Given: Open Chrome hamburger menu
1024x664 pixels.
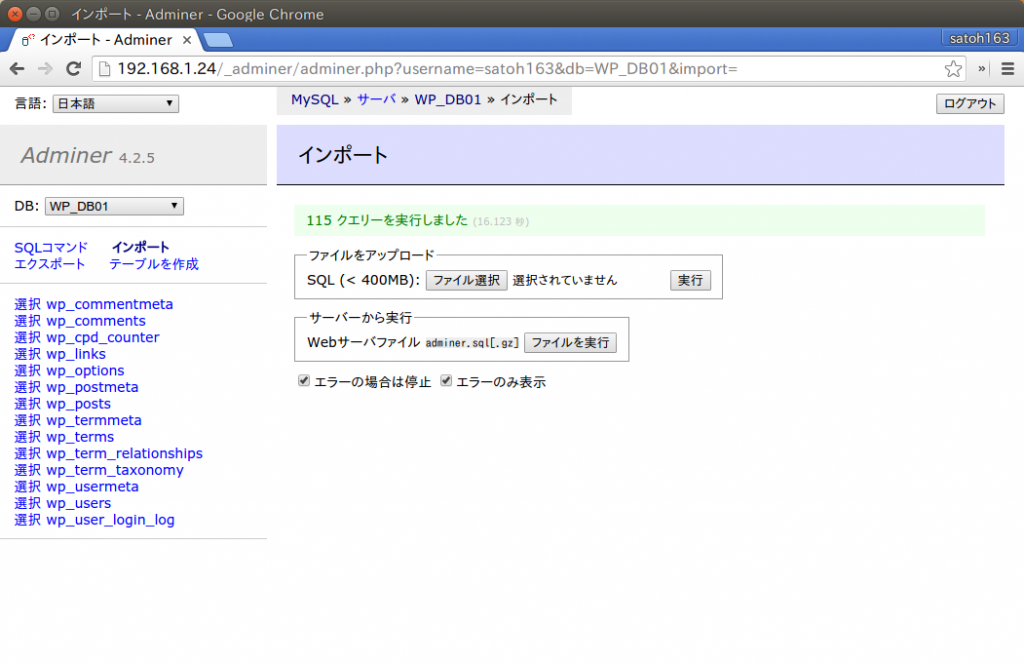Looking at the screenshot, I should click(1008, 69).
